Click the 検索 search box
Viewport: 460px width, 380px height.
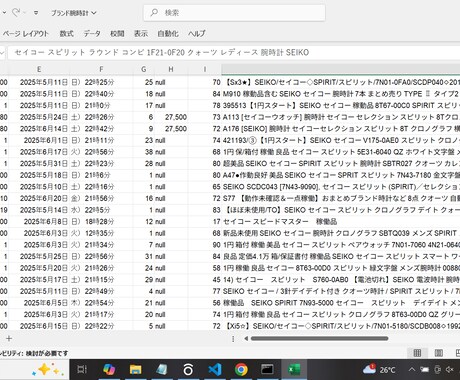tap(234, 13)
